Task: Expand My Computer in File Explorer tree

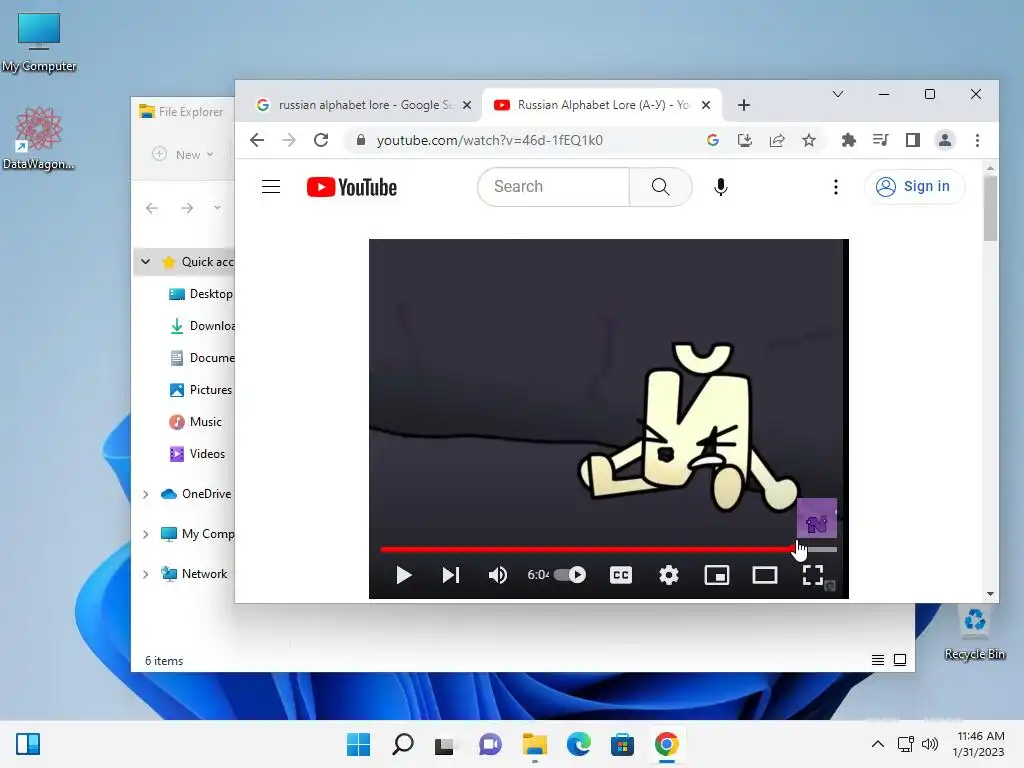Action: 146,534
